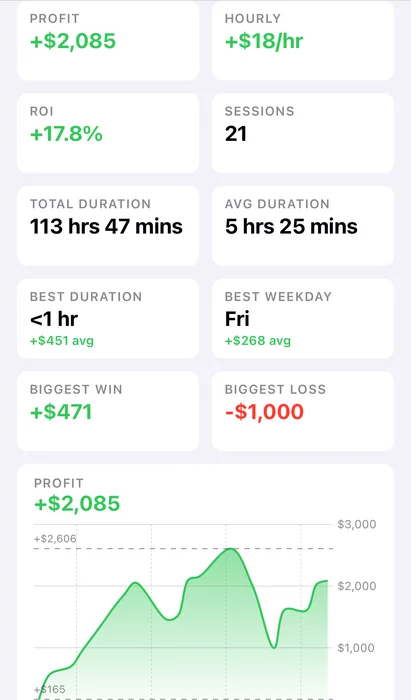Tap the Hourly +$18/hr card
Viewport: 411px width, 700px height.
coord(303,41)
